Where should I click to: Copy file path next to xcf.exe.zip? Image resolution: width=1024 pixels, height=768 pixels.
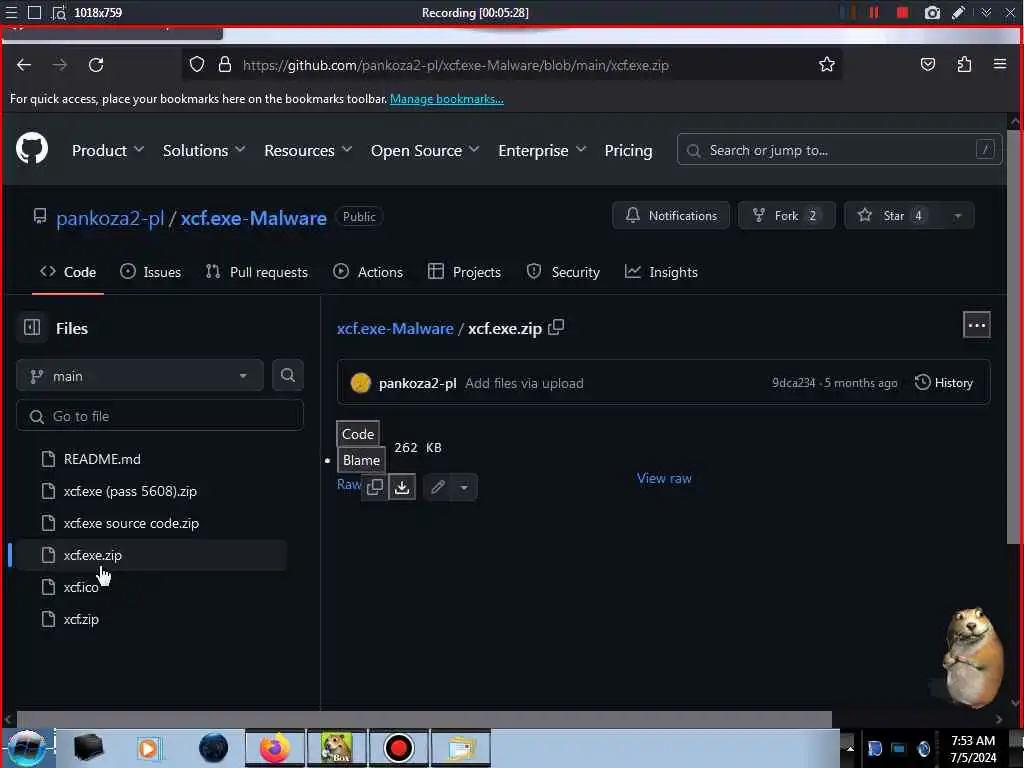556,327
